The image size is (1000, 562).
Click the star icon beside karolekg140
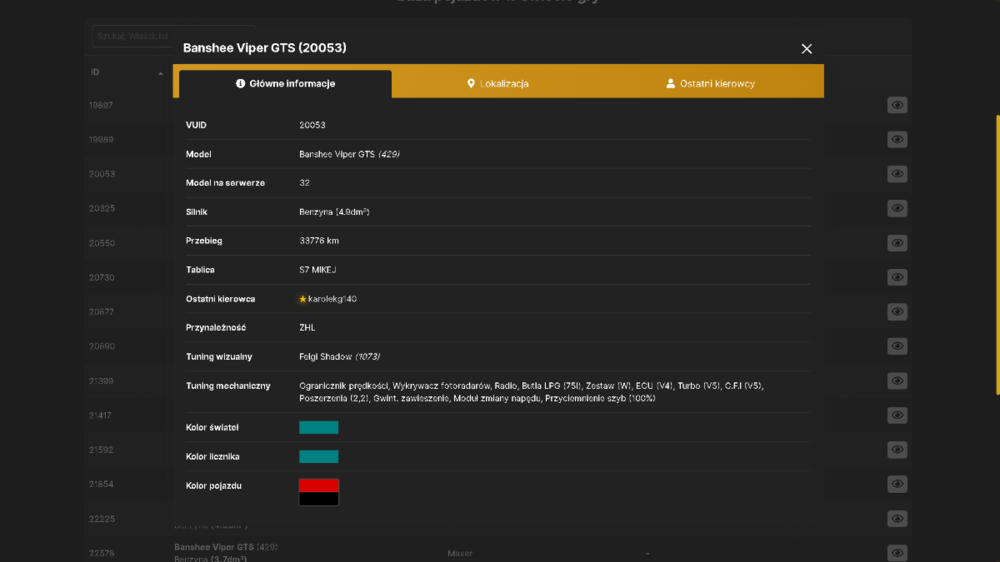[303, 299]
